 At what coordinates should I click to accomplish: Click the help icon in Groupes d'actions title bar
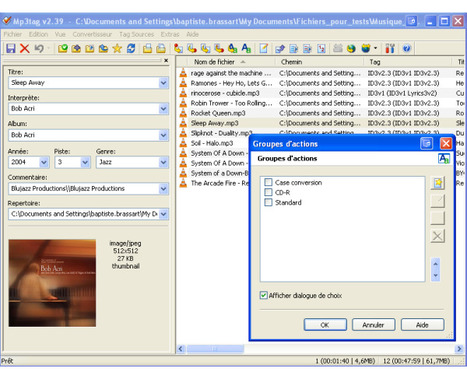[x=426, y=144]
